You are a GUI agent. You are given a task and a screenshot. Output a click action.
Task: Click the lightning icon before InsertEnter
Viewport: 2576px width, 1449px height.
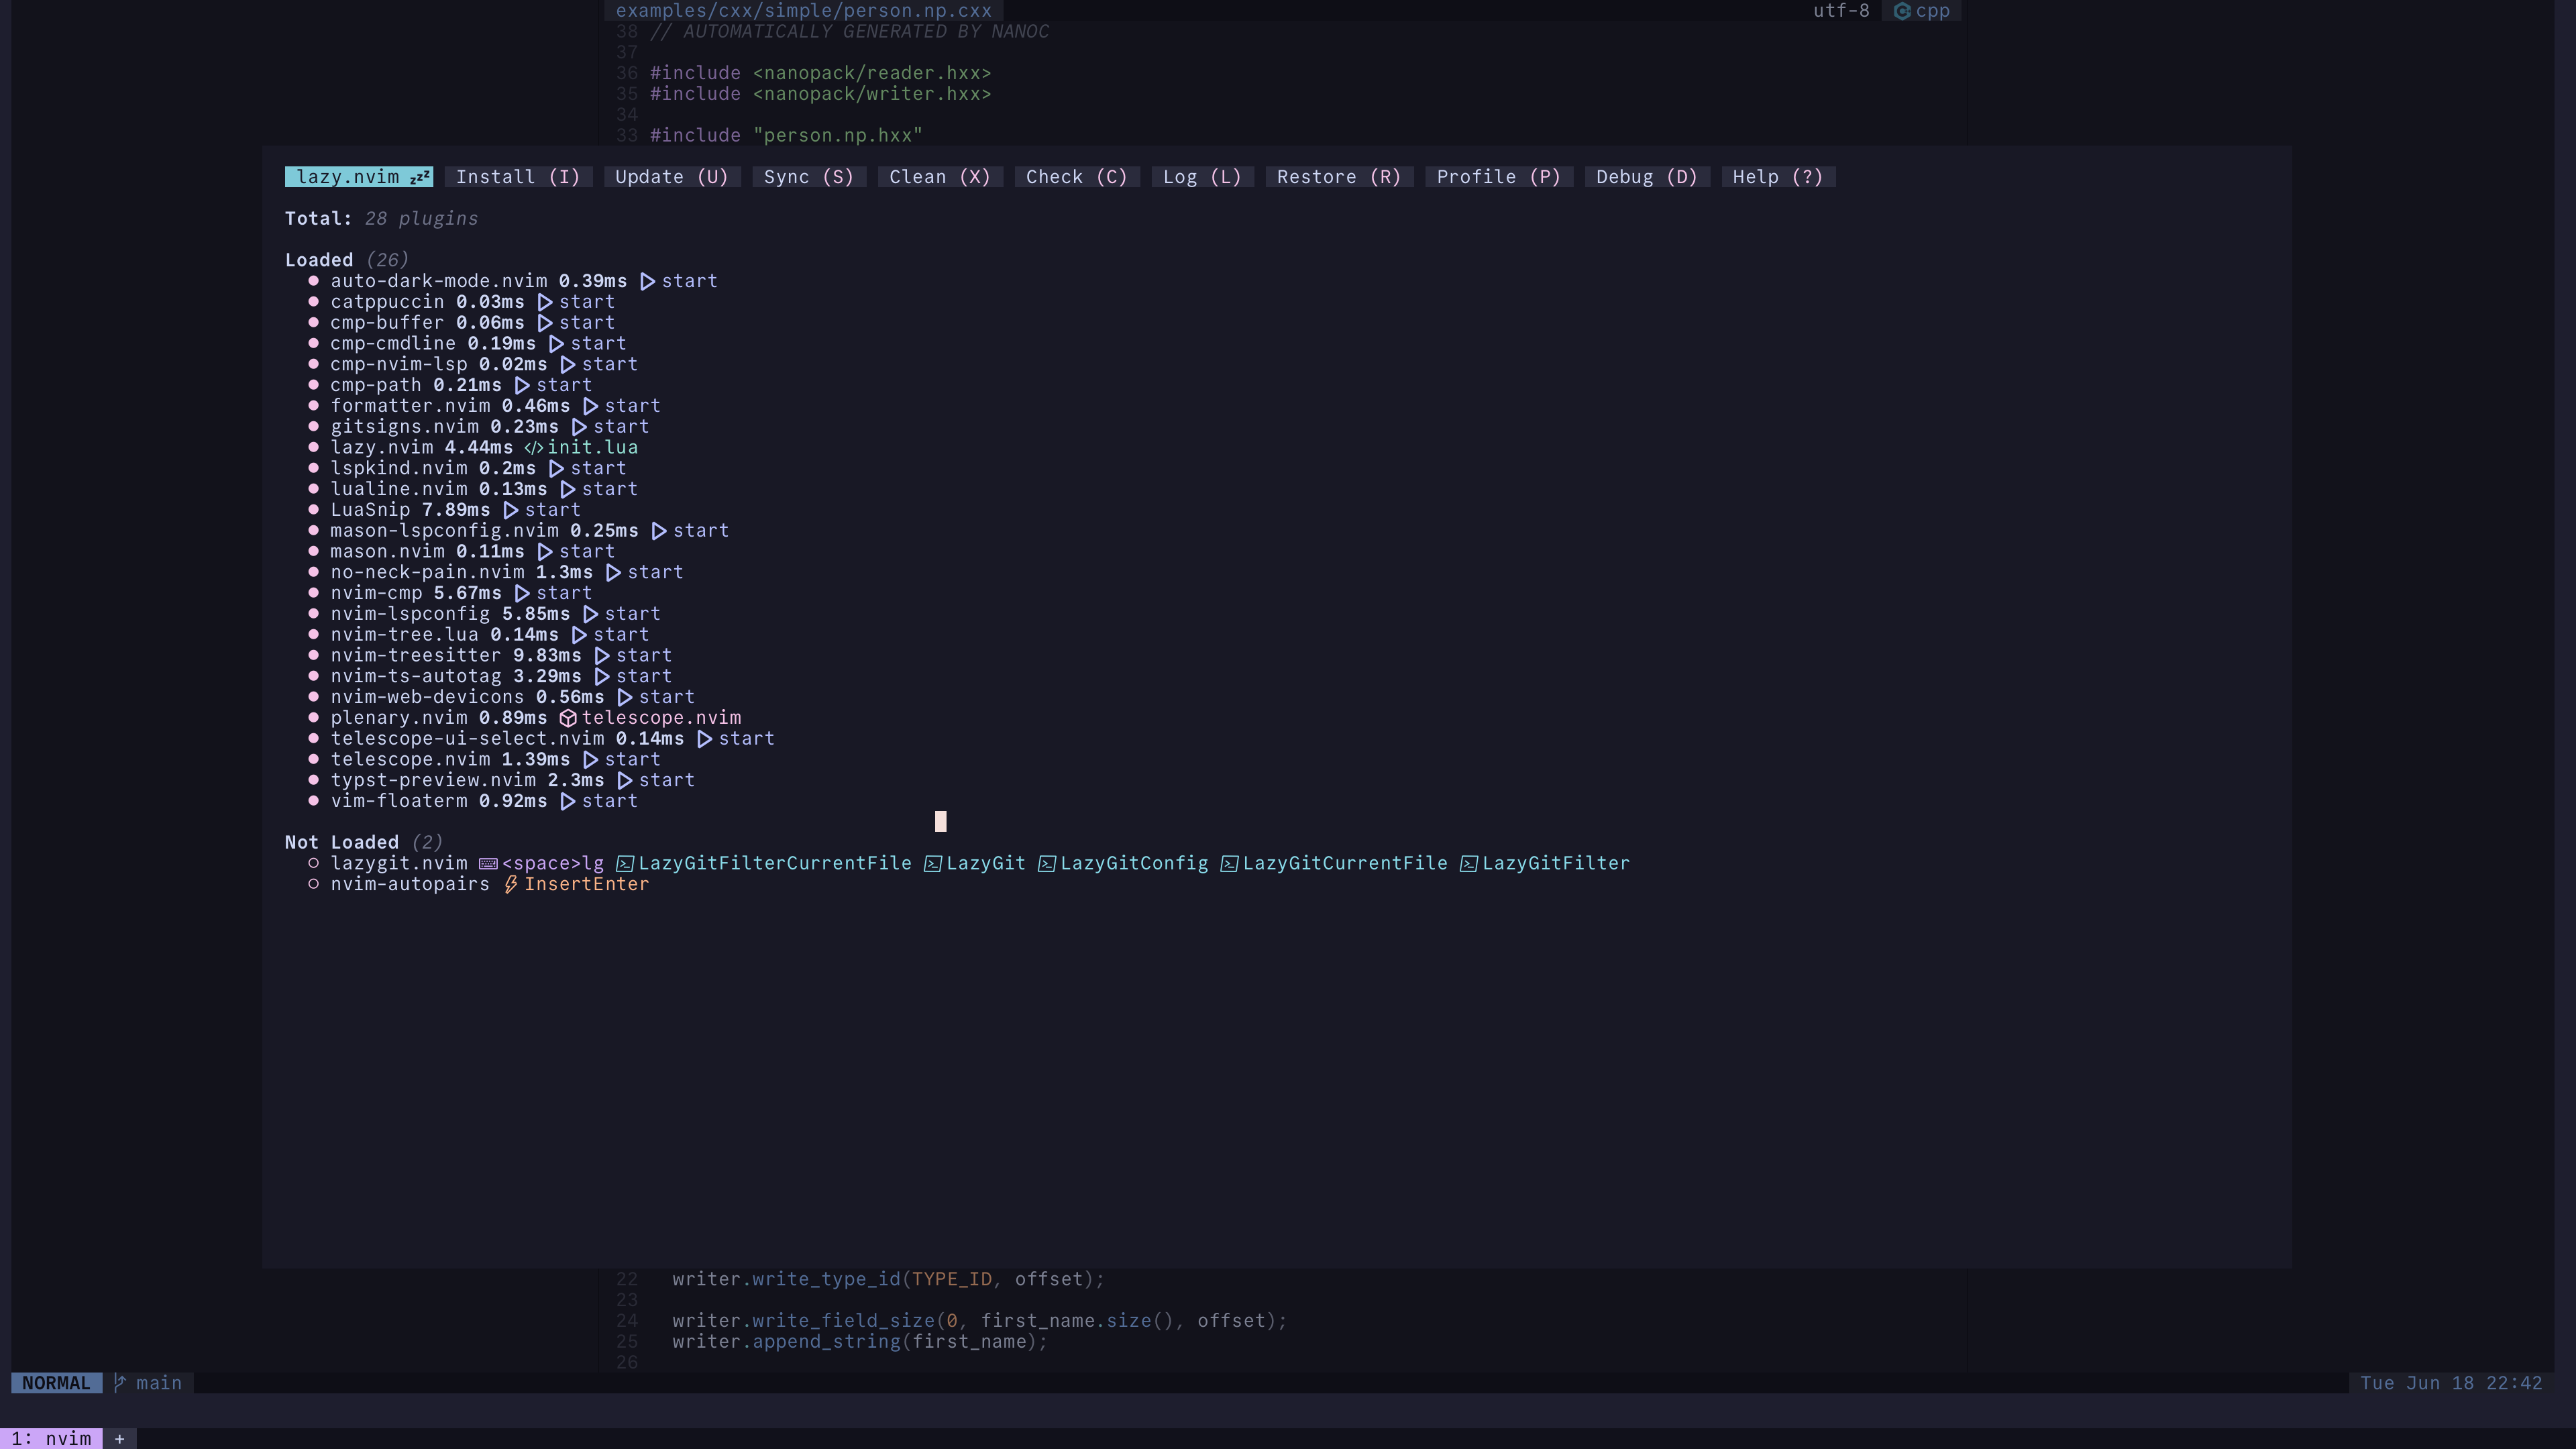(510, 885)
